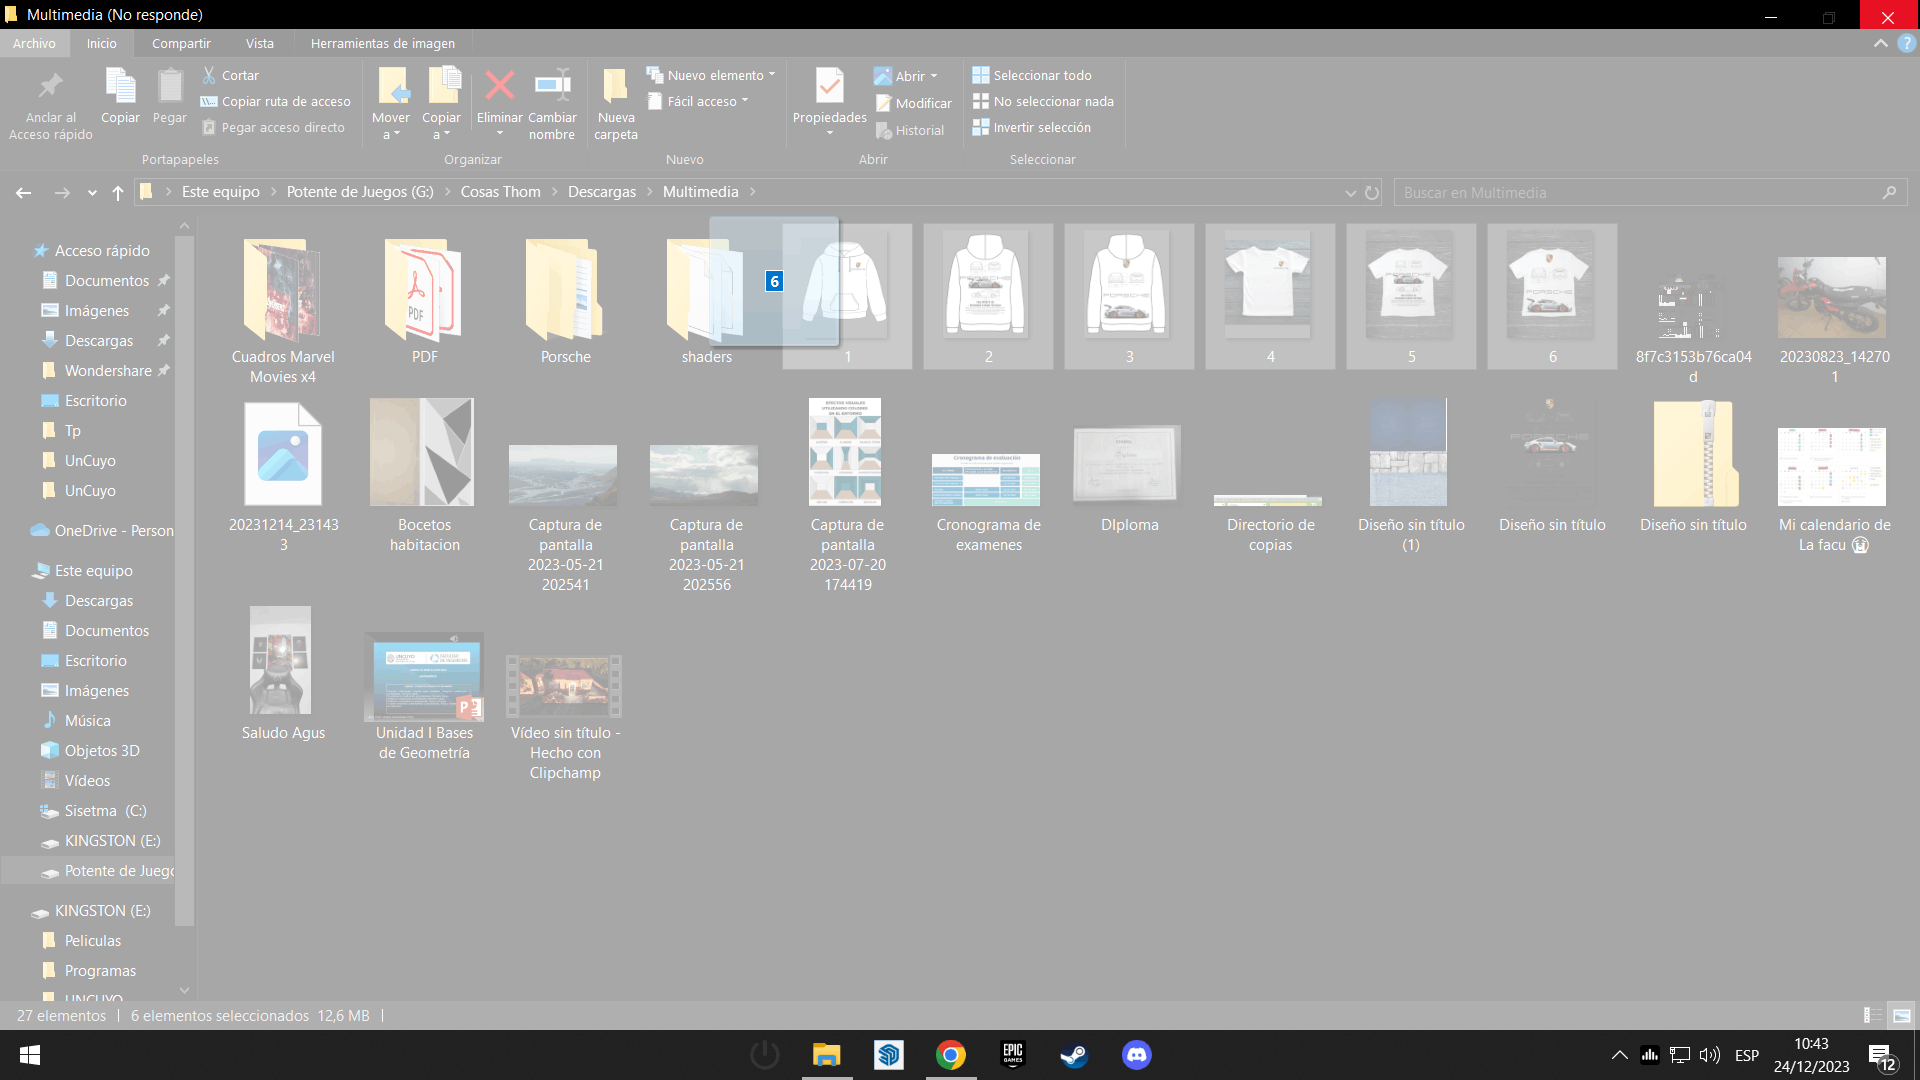Open Google Chrome from taskbar
Viewport: 1920px width, 1080px height.
950,1055
